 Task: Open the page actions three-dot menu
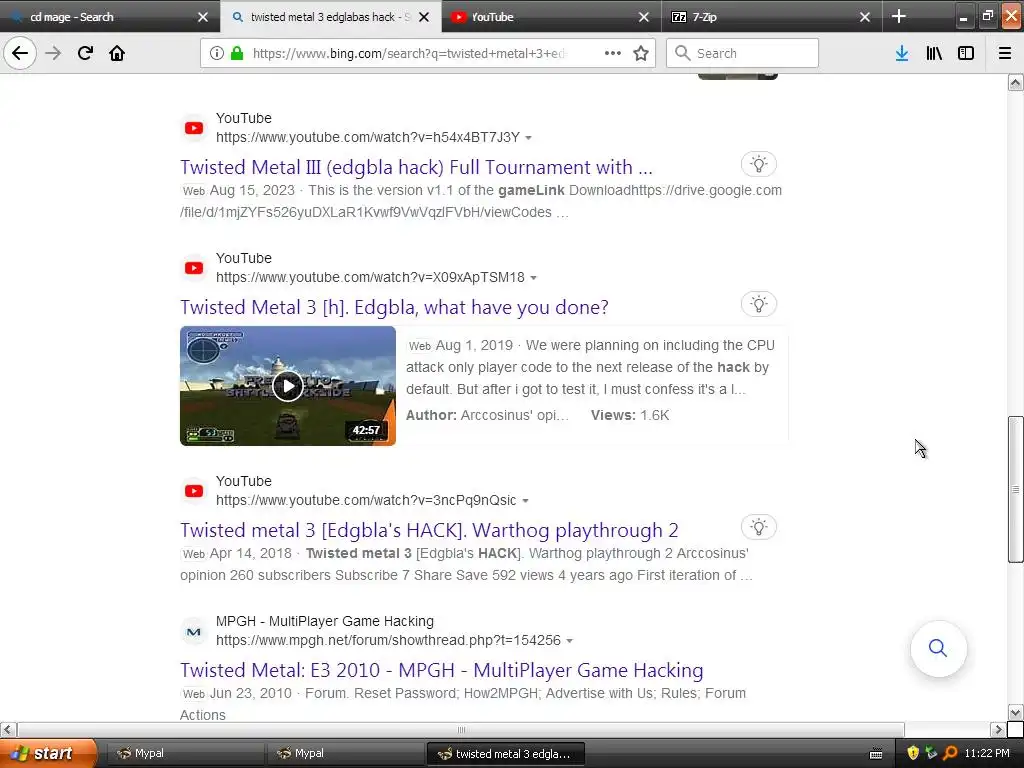tap(613, 53)
